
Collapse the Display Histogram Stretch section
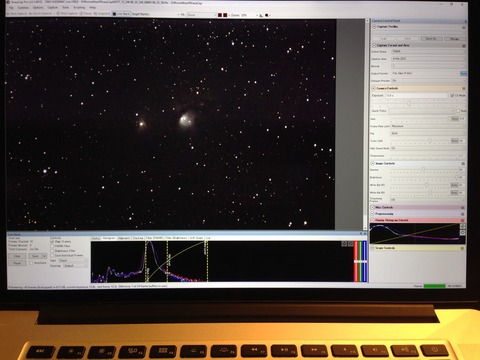372,220
